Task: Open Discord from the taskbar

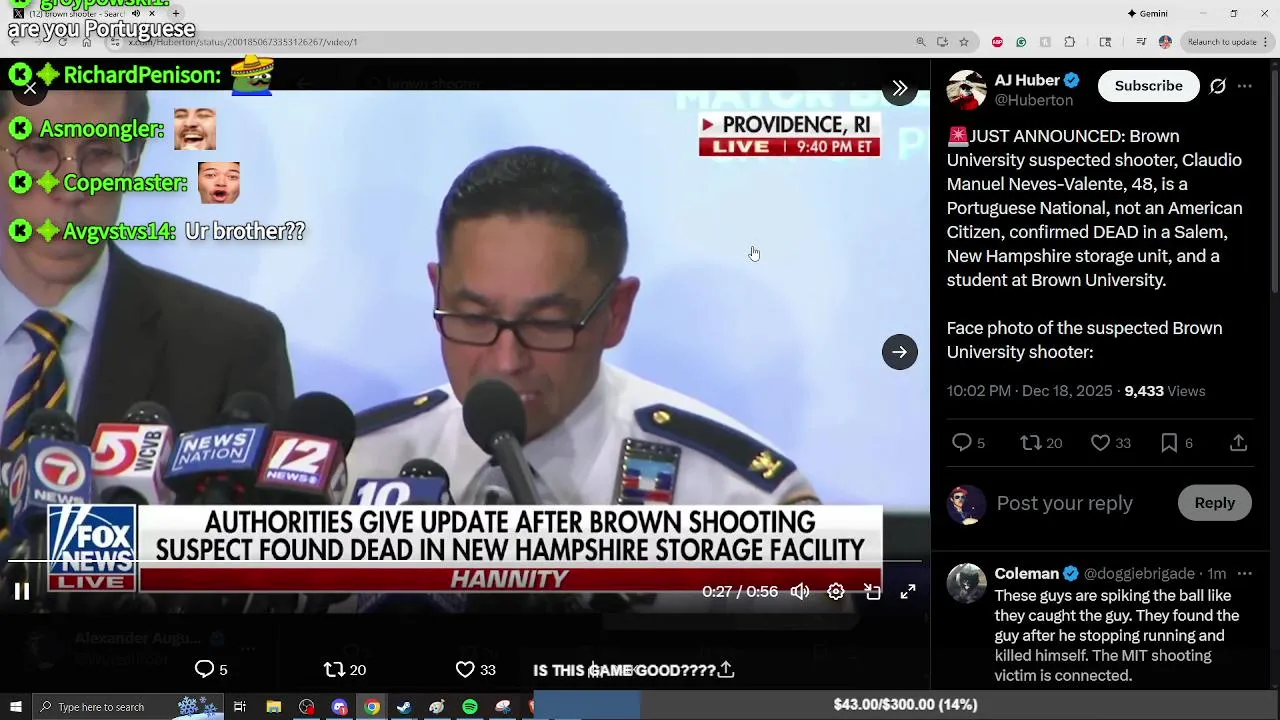Action: (339, 707)
